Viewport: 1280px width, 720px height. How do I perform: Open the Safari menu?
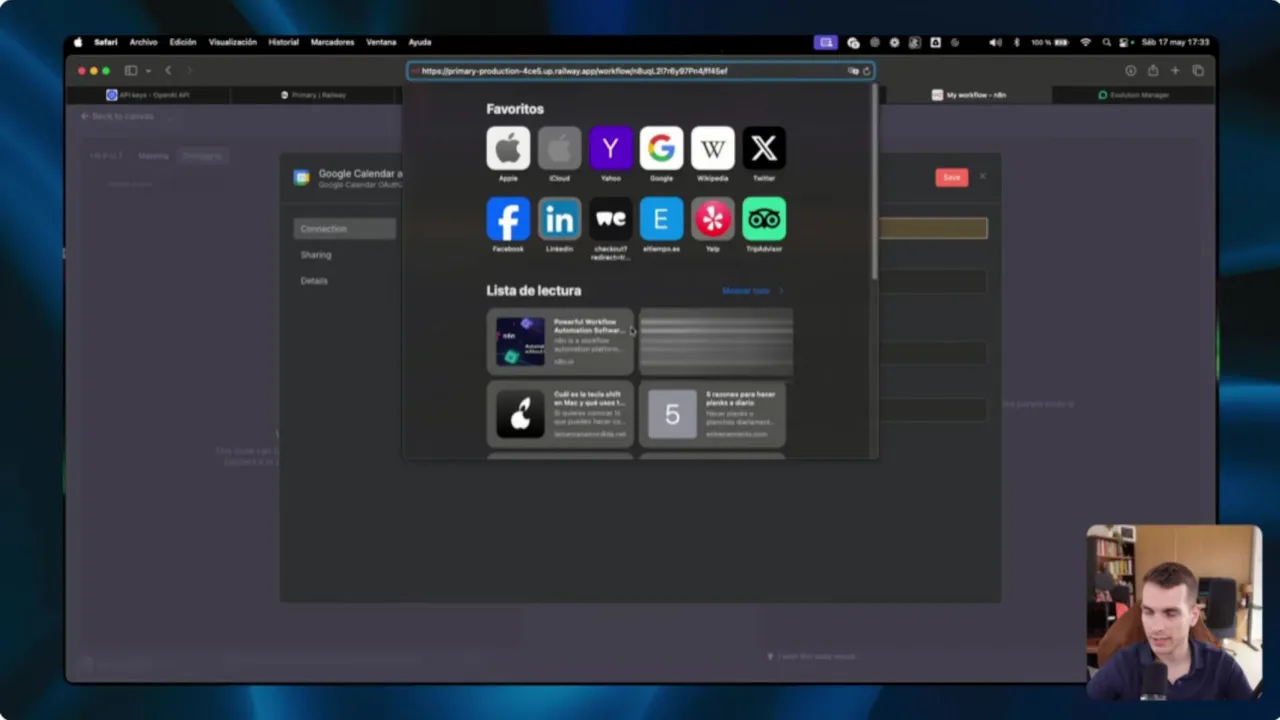(x=106, y=42)
